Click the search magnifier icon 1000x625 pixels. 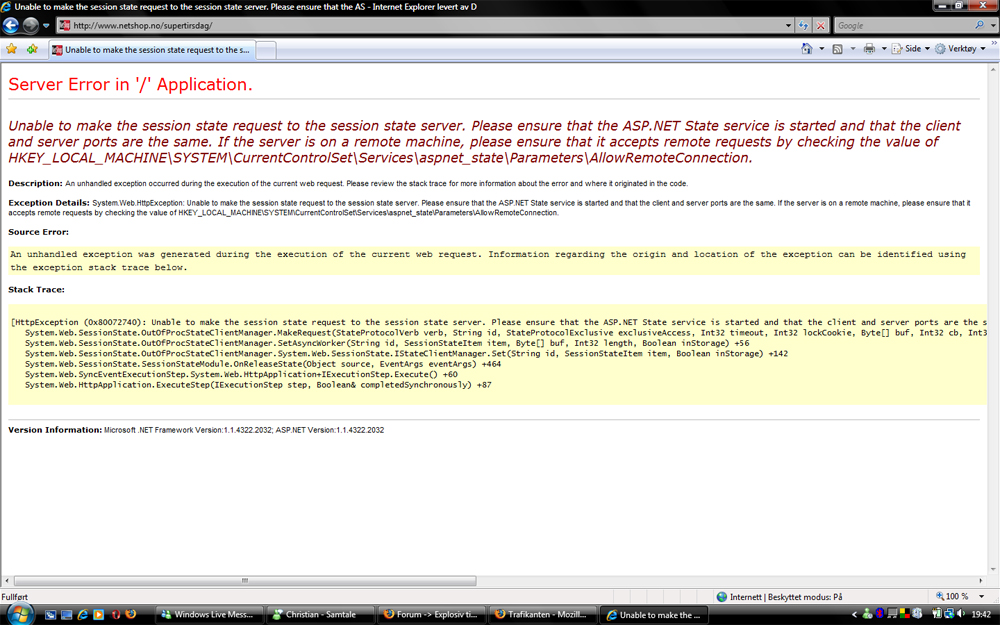coord(980,26)
